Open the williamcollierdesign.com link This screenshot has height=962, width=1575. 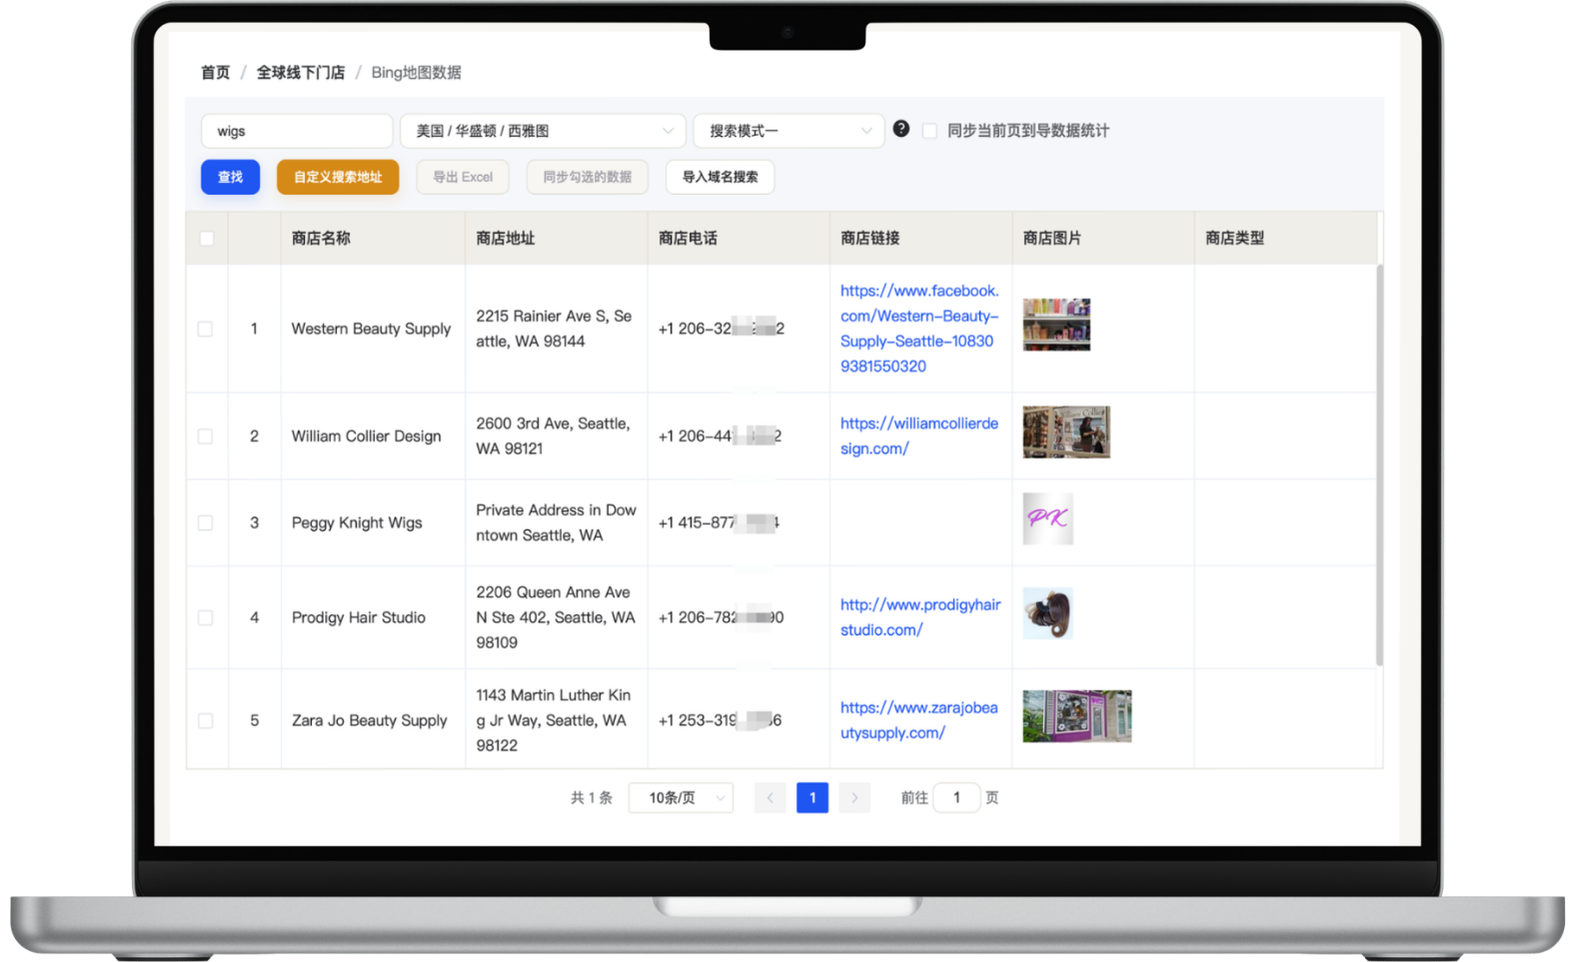tap(919, 436)
